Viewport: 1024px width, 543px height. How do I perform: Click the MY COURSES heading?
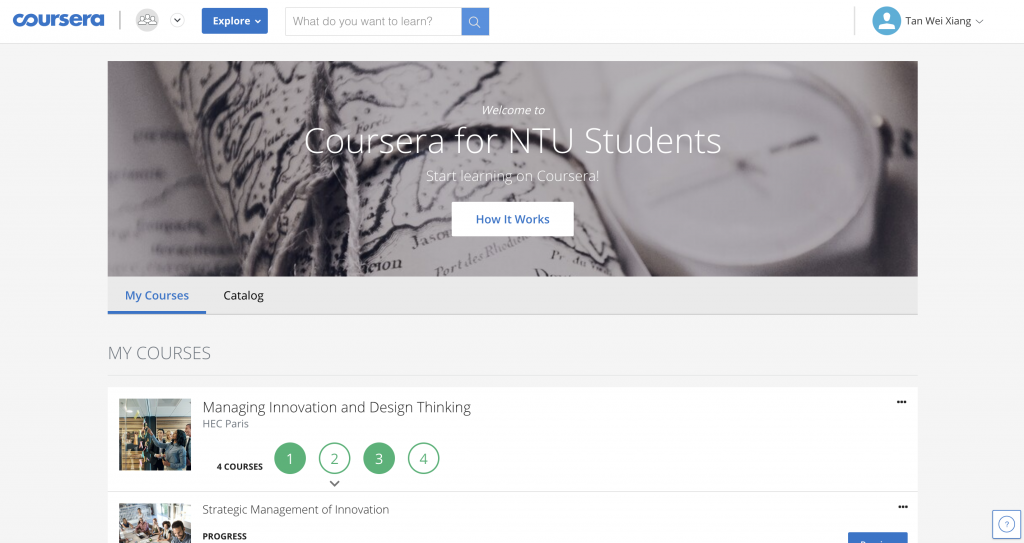pos(159,353)
